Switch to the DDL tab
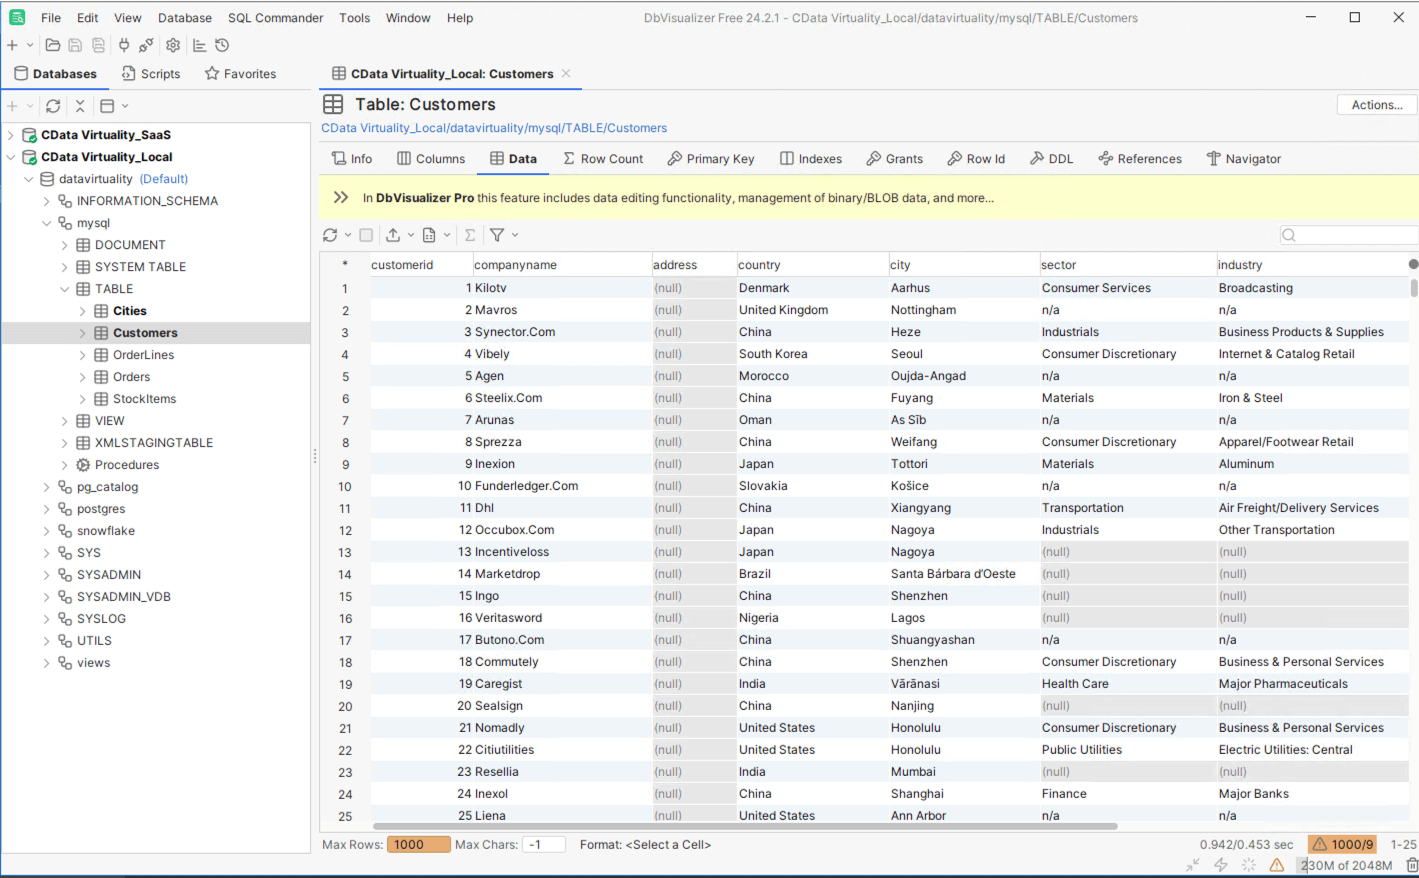The width and height of the screenshot is (1419, 878). [x=1051, y=159]
